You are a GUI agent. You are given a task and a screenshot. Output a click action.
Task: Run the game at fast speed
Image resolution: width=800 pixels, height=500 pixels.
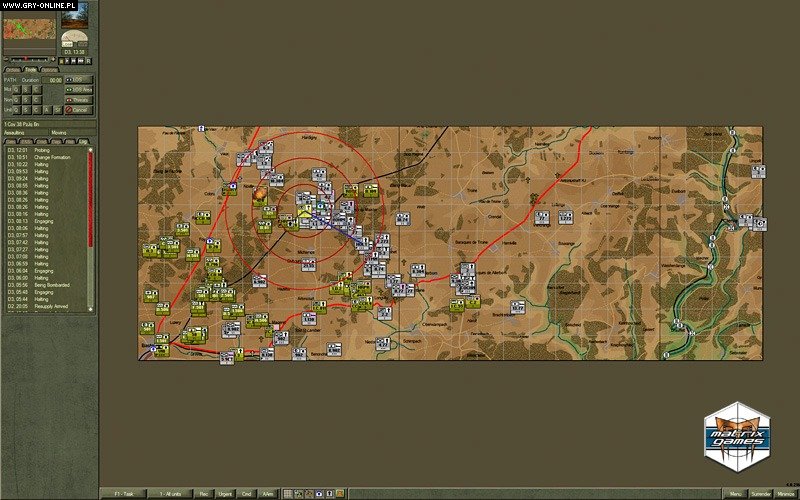(x=73, y=61)
